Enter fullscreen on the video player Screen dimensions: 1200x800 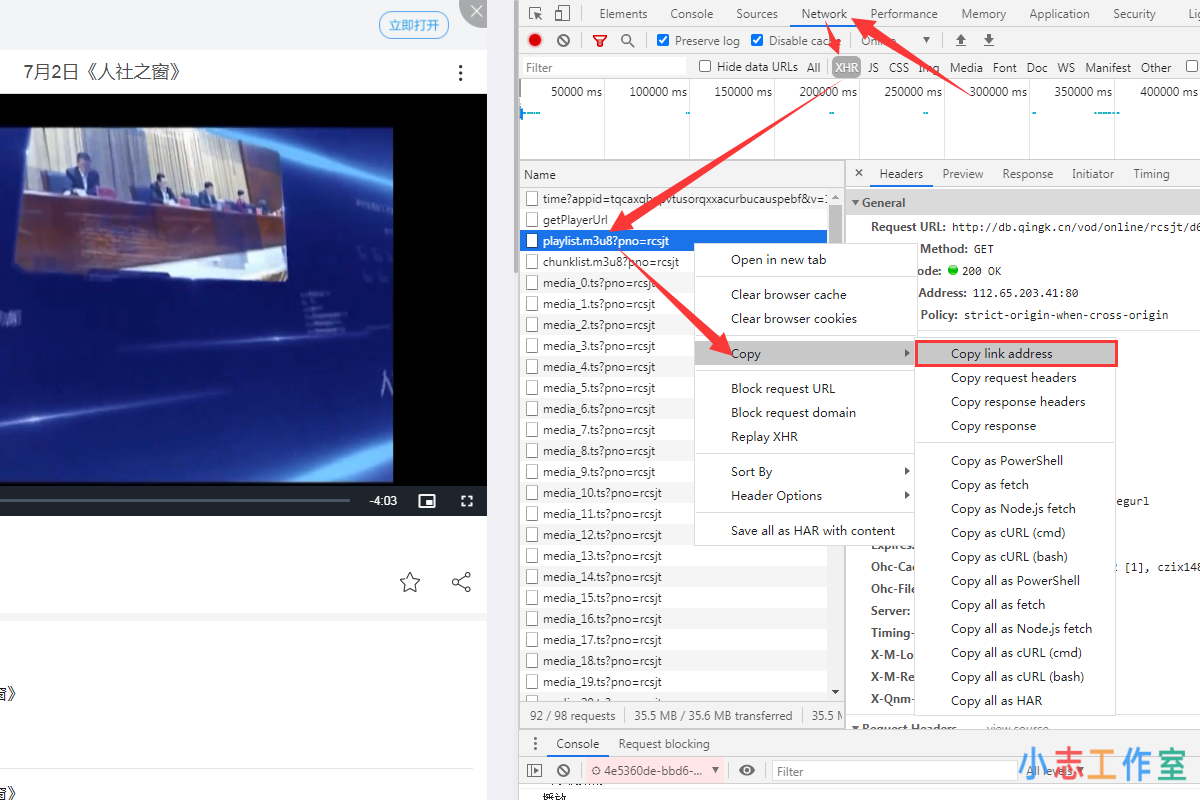coord(466,501)
